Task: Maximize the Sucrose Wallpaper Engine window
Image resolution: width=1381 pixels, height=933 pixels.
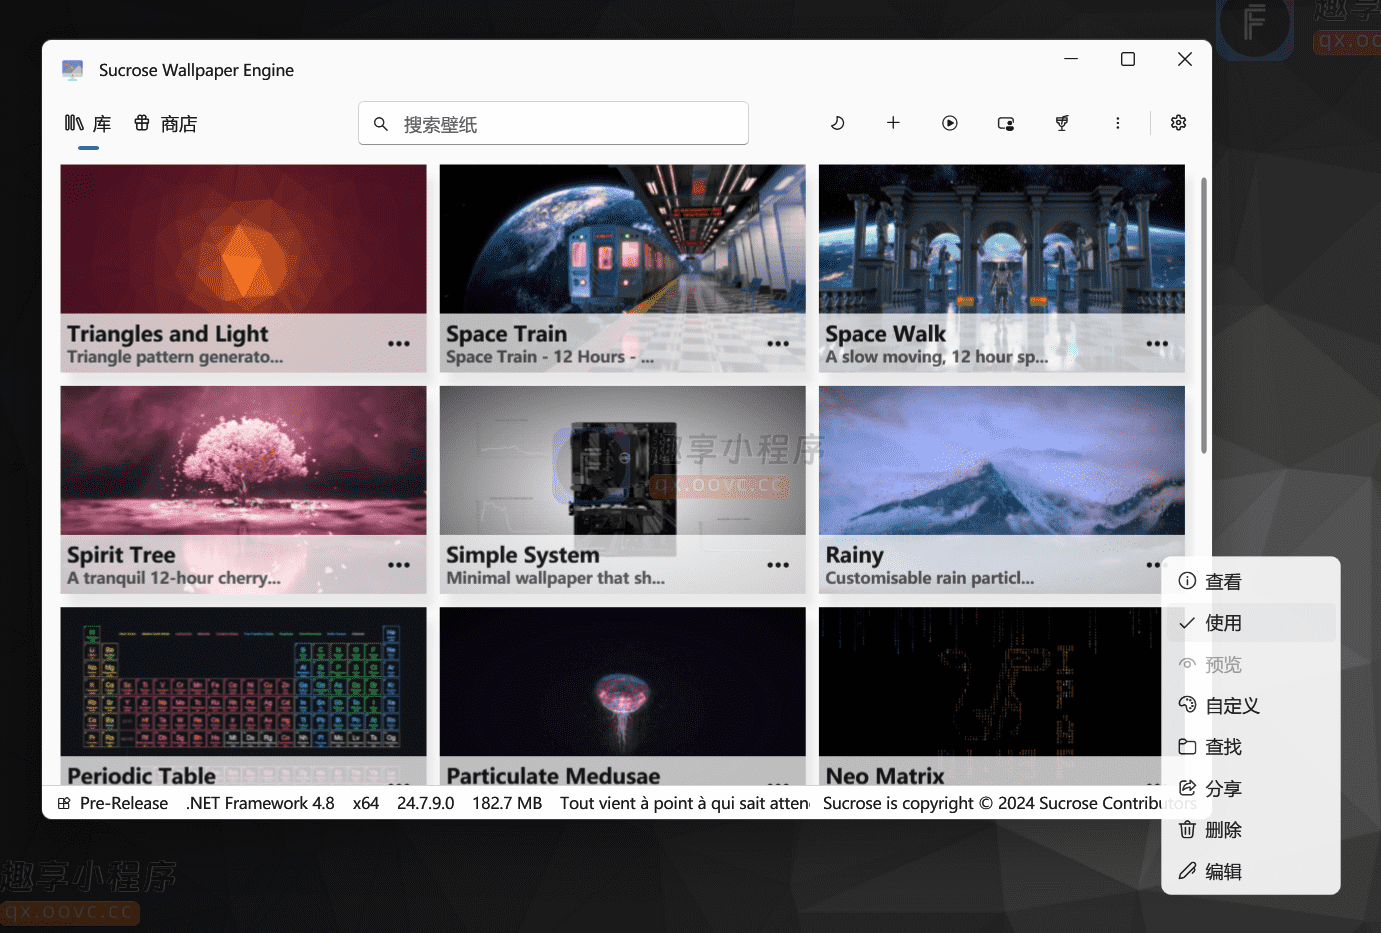Action: pos(1128,59)
